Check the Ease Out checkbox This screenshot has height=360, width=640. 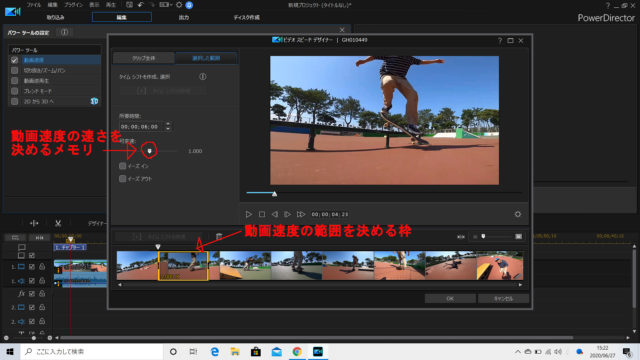pos(122,178)
